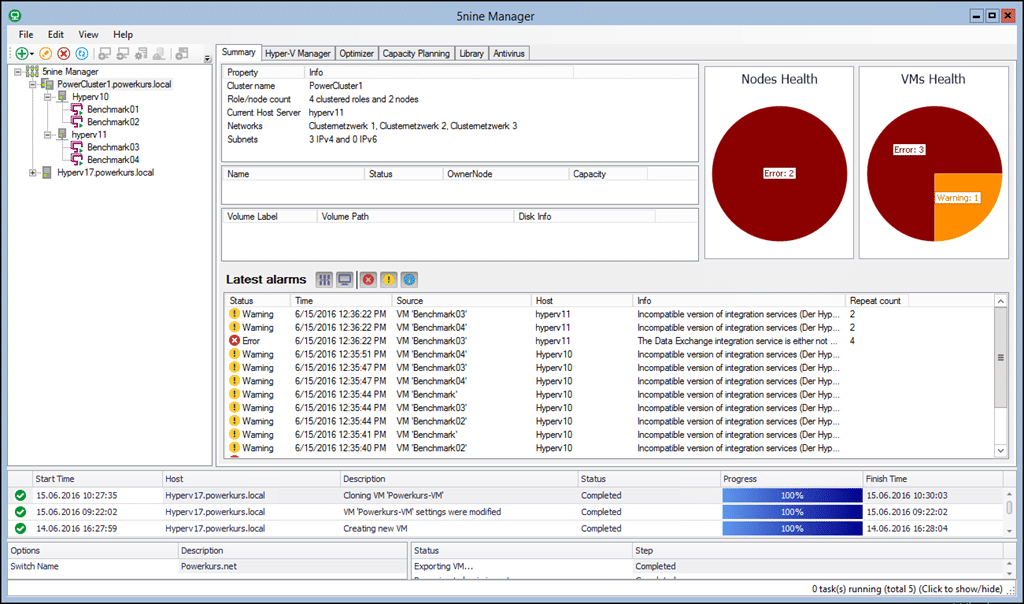The height and width of the screenshot is (604, 1024).
Task: Toggle the VM monitor alarm filter button
Action: [x=345, y=279]
